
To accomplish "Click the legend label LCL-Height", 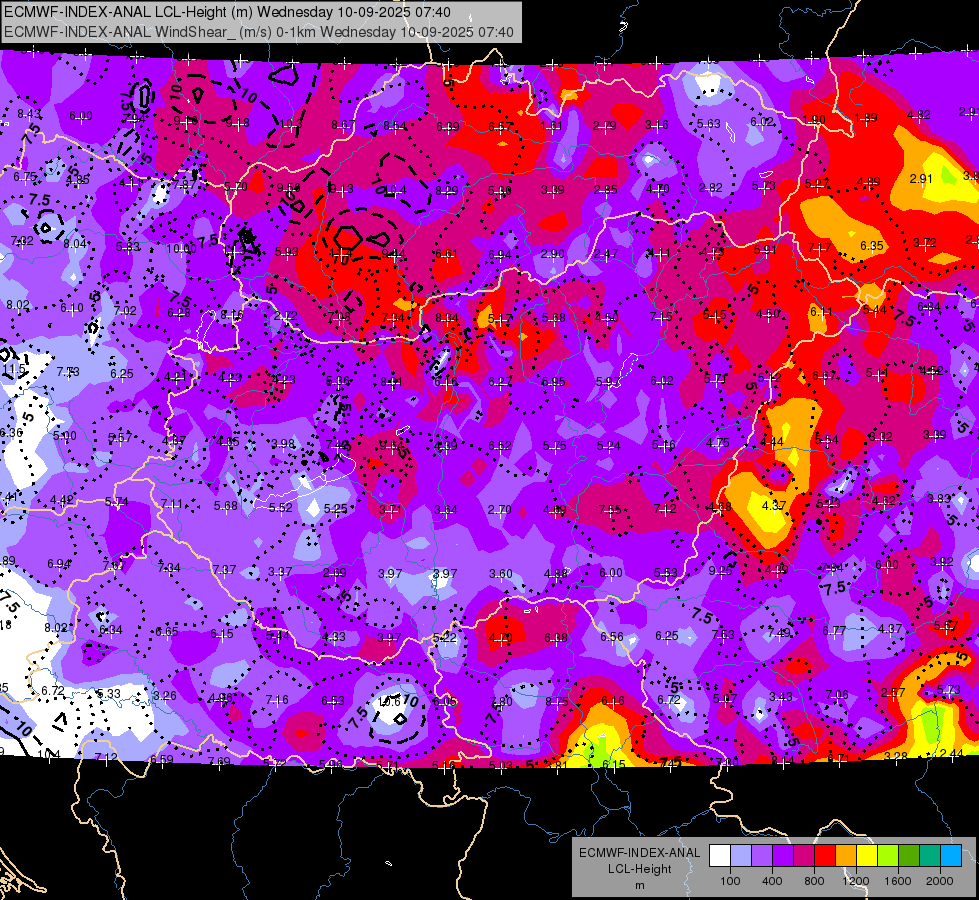I will 639,869.
